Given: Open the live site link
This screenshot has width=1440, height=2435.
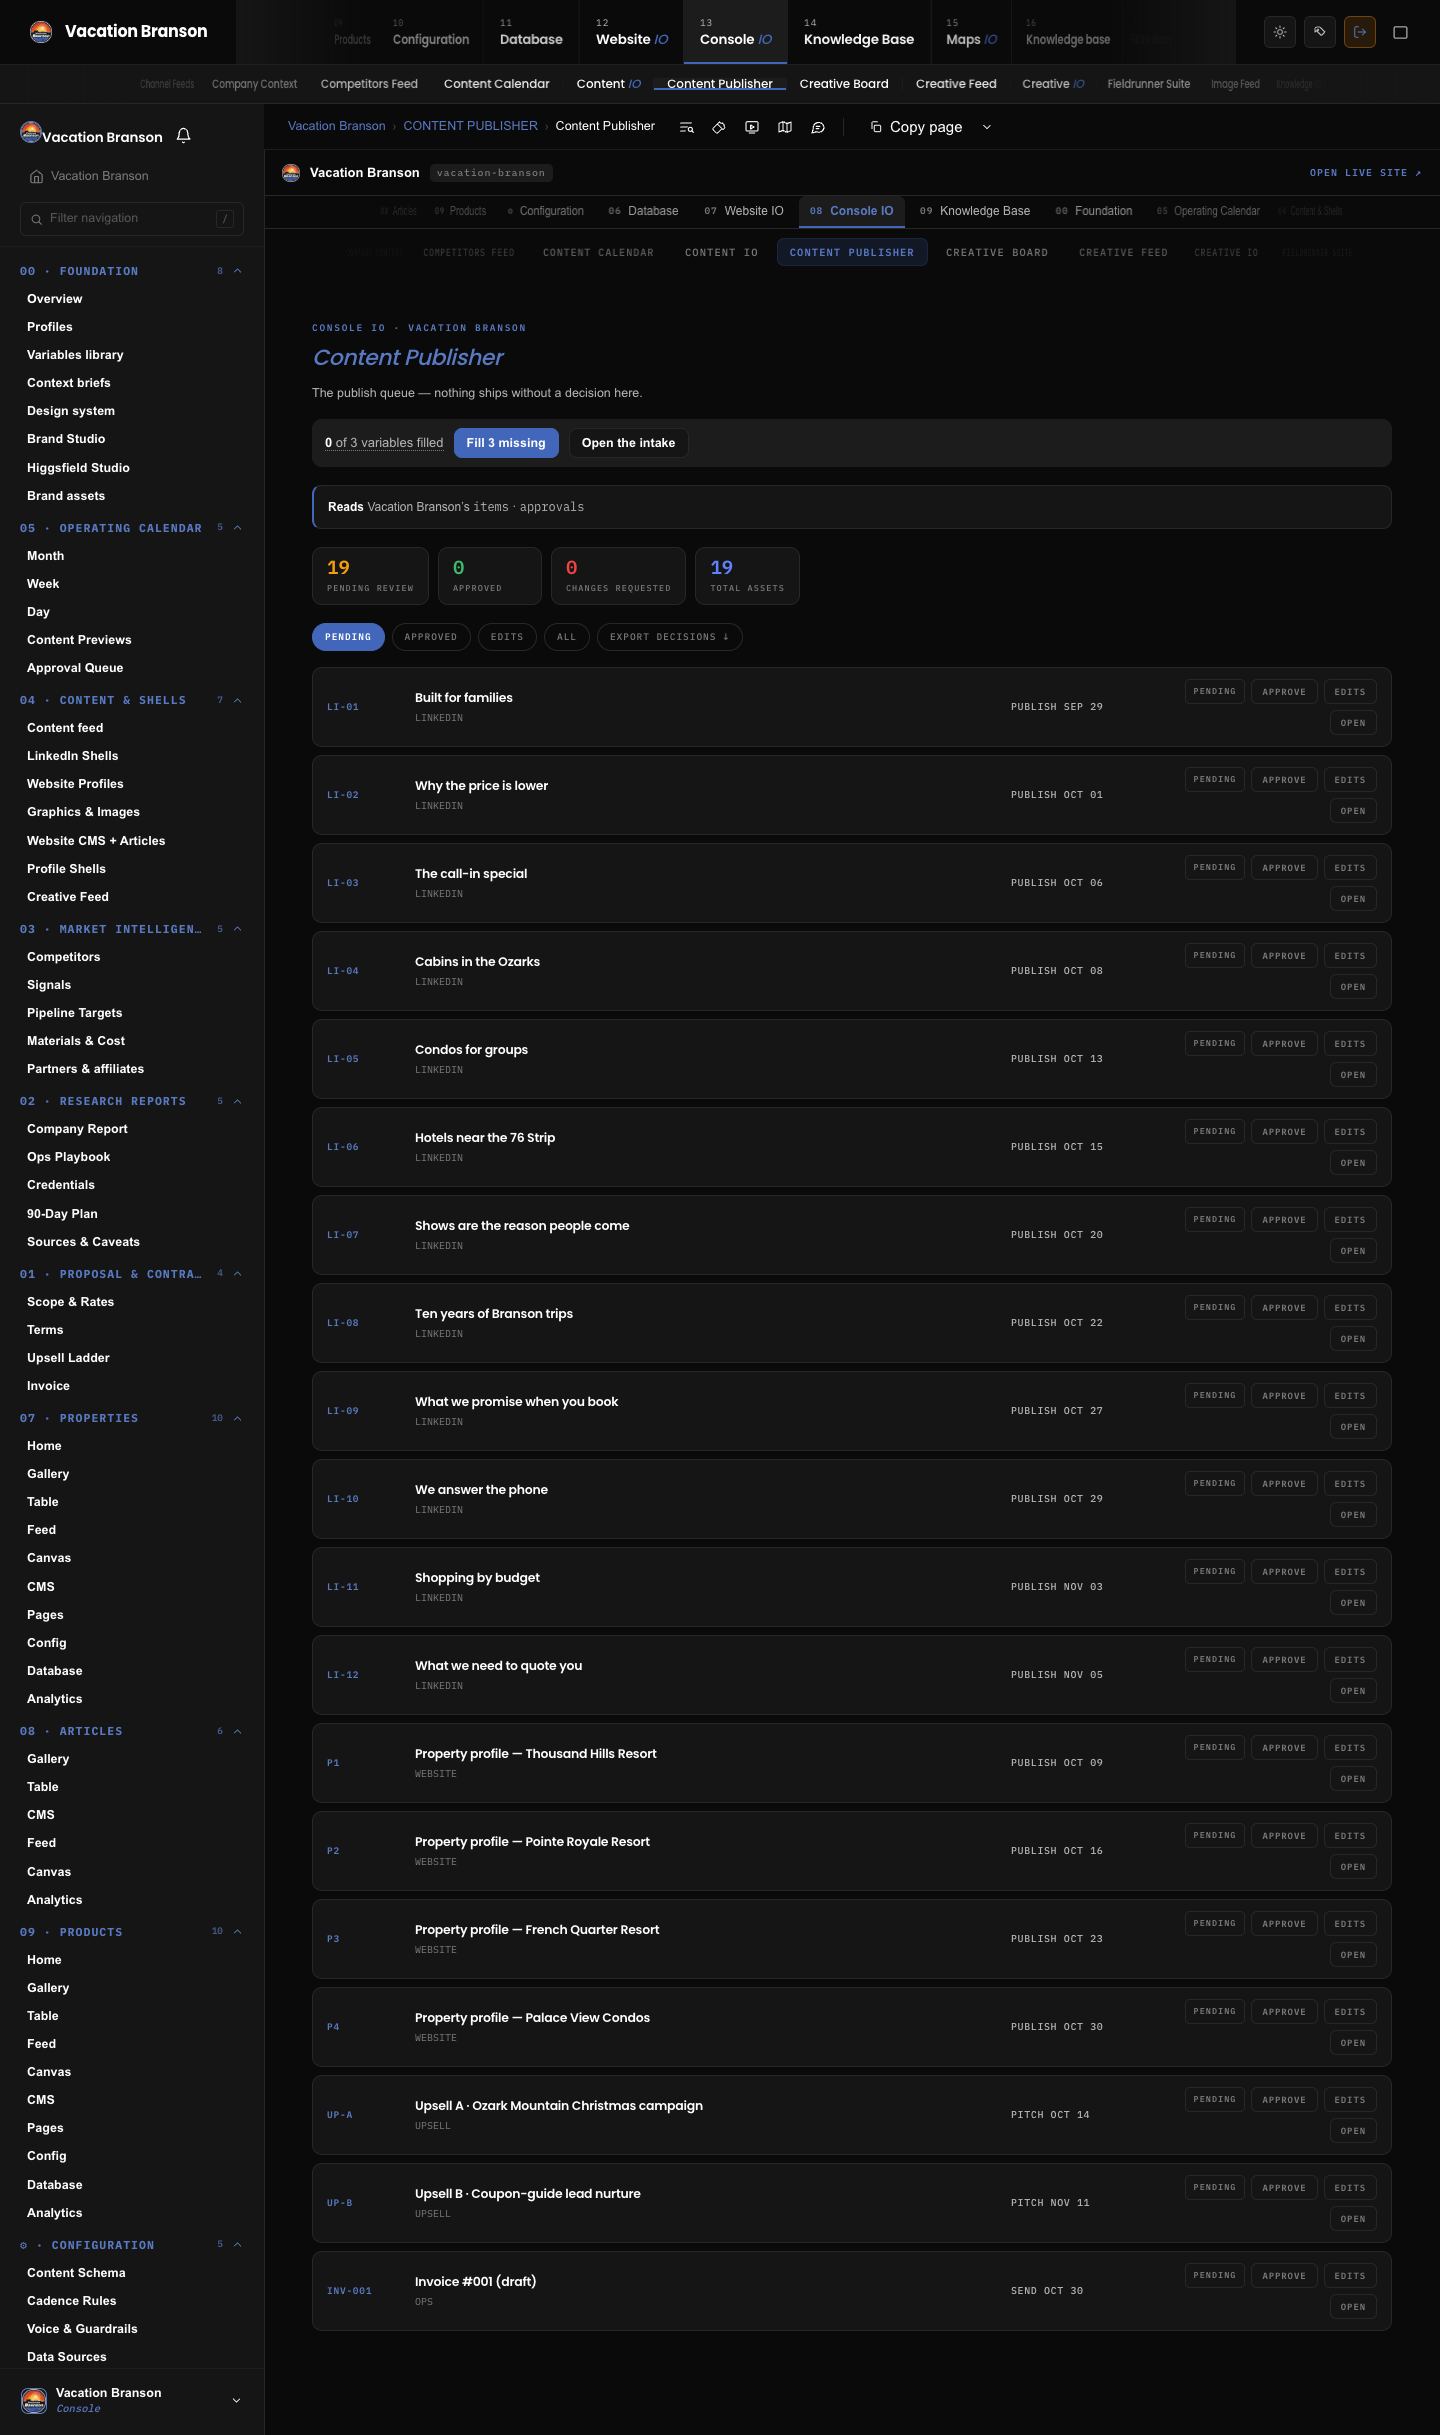Looking at the screenshot, I should pyautogui.click(x=1365, y=173).
